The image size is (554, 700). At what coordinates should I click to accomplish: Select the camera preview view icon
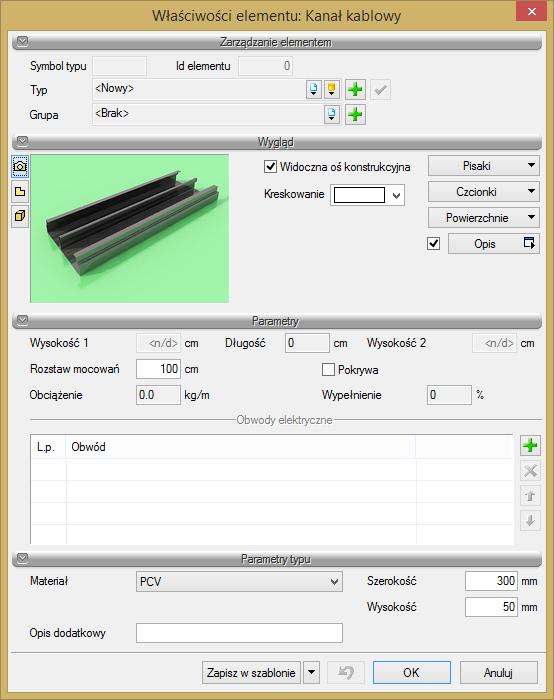[20, 166]
